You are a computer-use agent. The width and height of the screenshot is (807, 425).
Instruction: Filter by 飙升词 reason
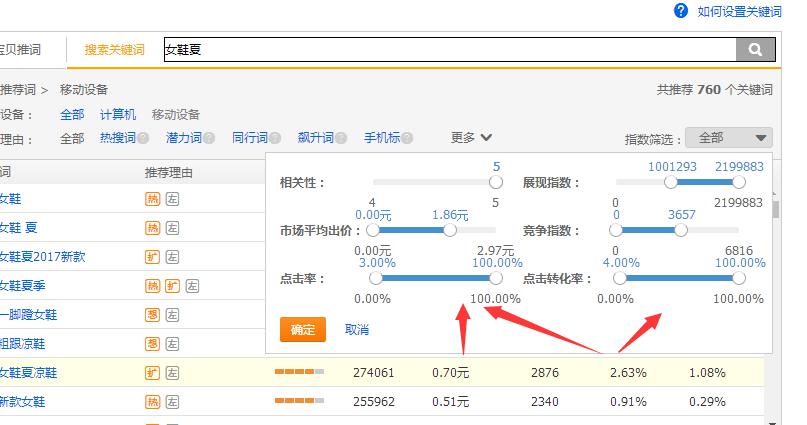(315, 139)
